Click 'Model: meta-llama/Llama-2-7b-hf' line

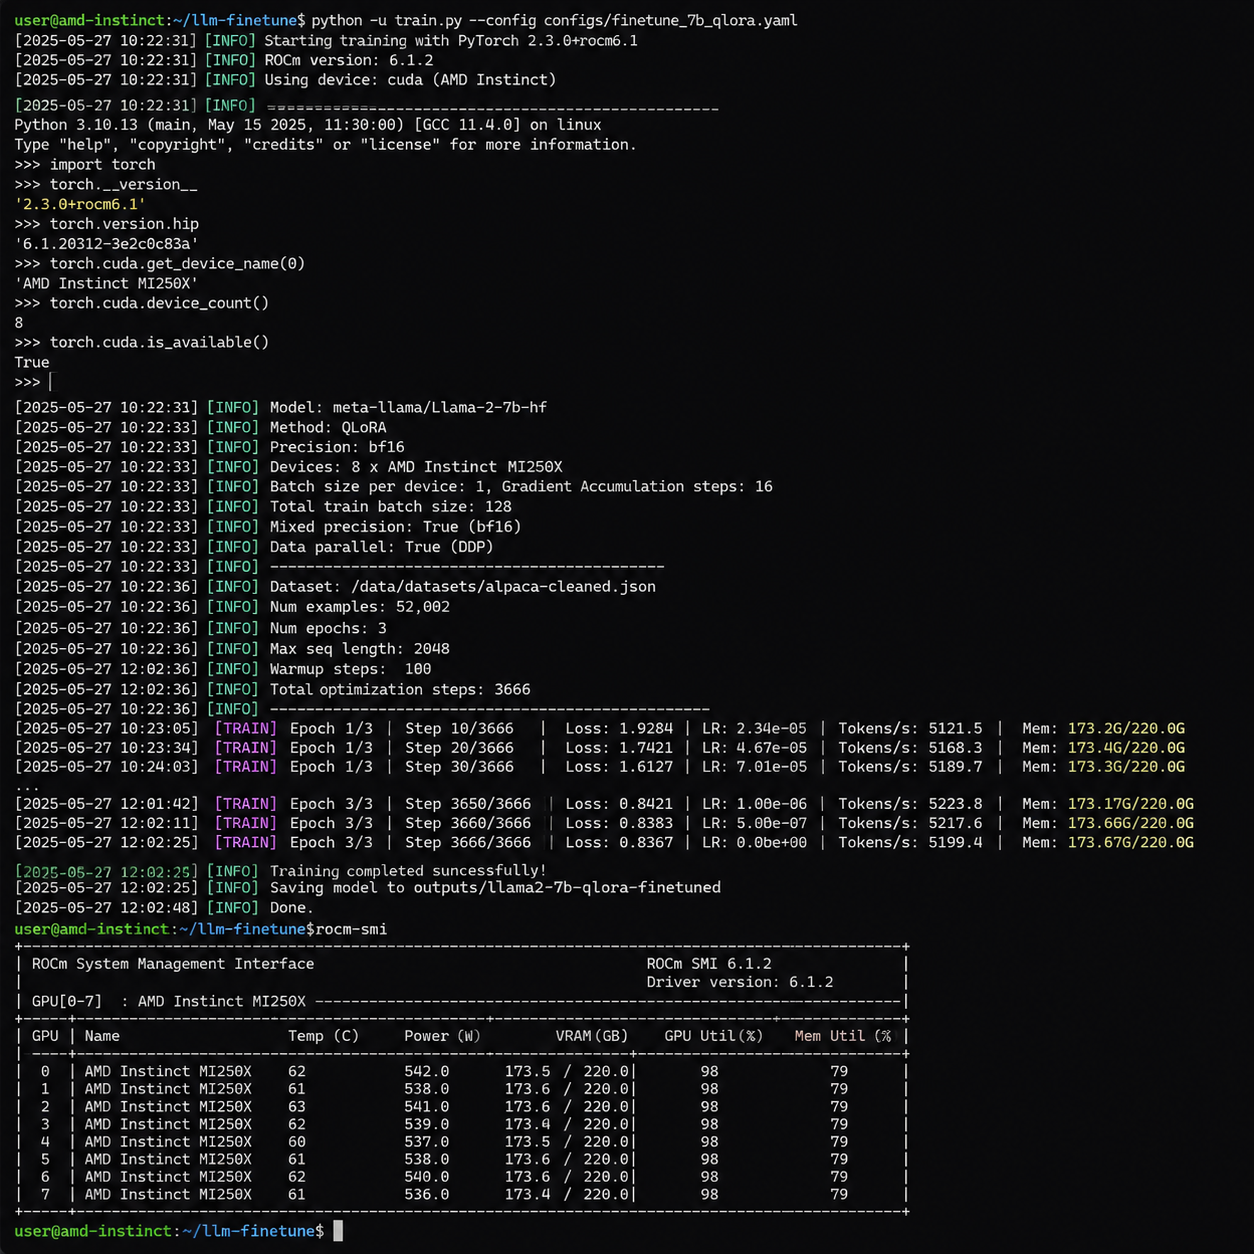(x=408, y=408)
